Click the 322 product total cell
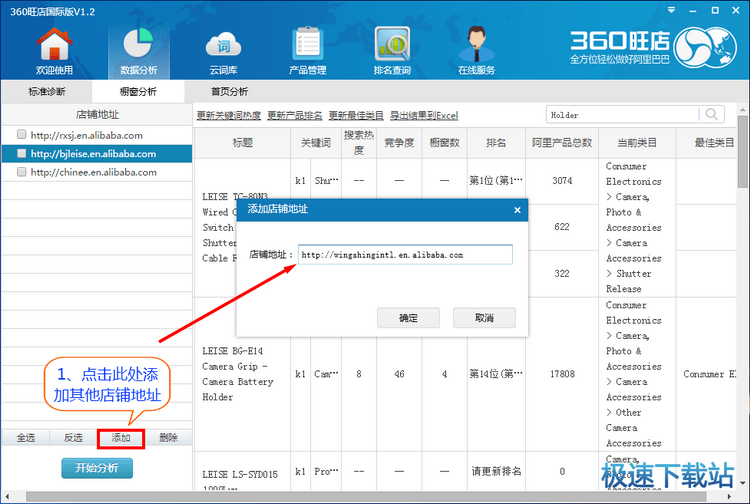Screen dimensions: 750x504 coord(562,274)
